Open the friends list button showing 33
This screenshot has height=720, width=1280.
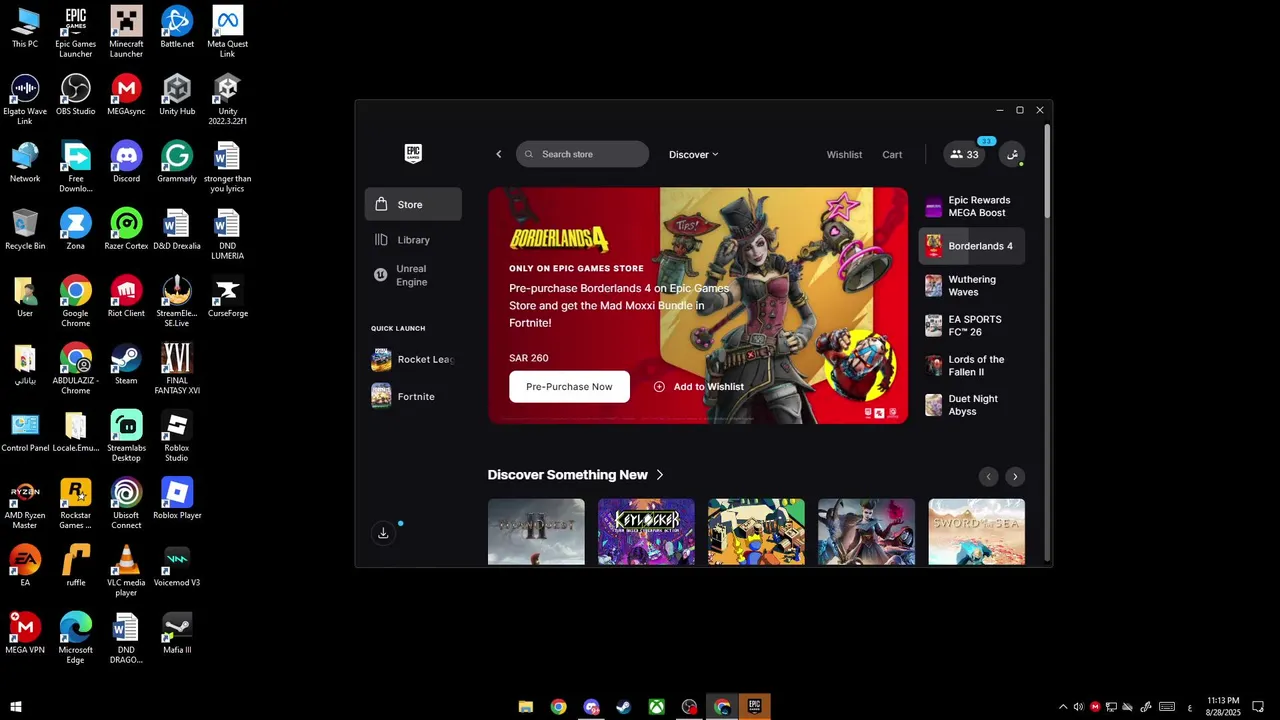(964, 154)
